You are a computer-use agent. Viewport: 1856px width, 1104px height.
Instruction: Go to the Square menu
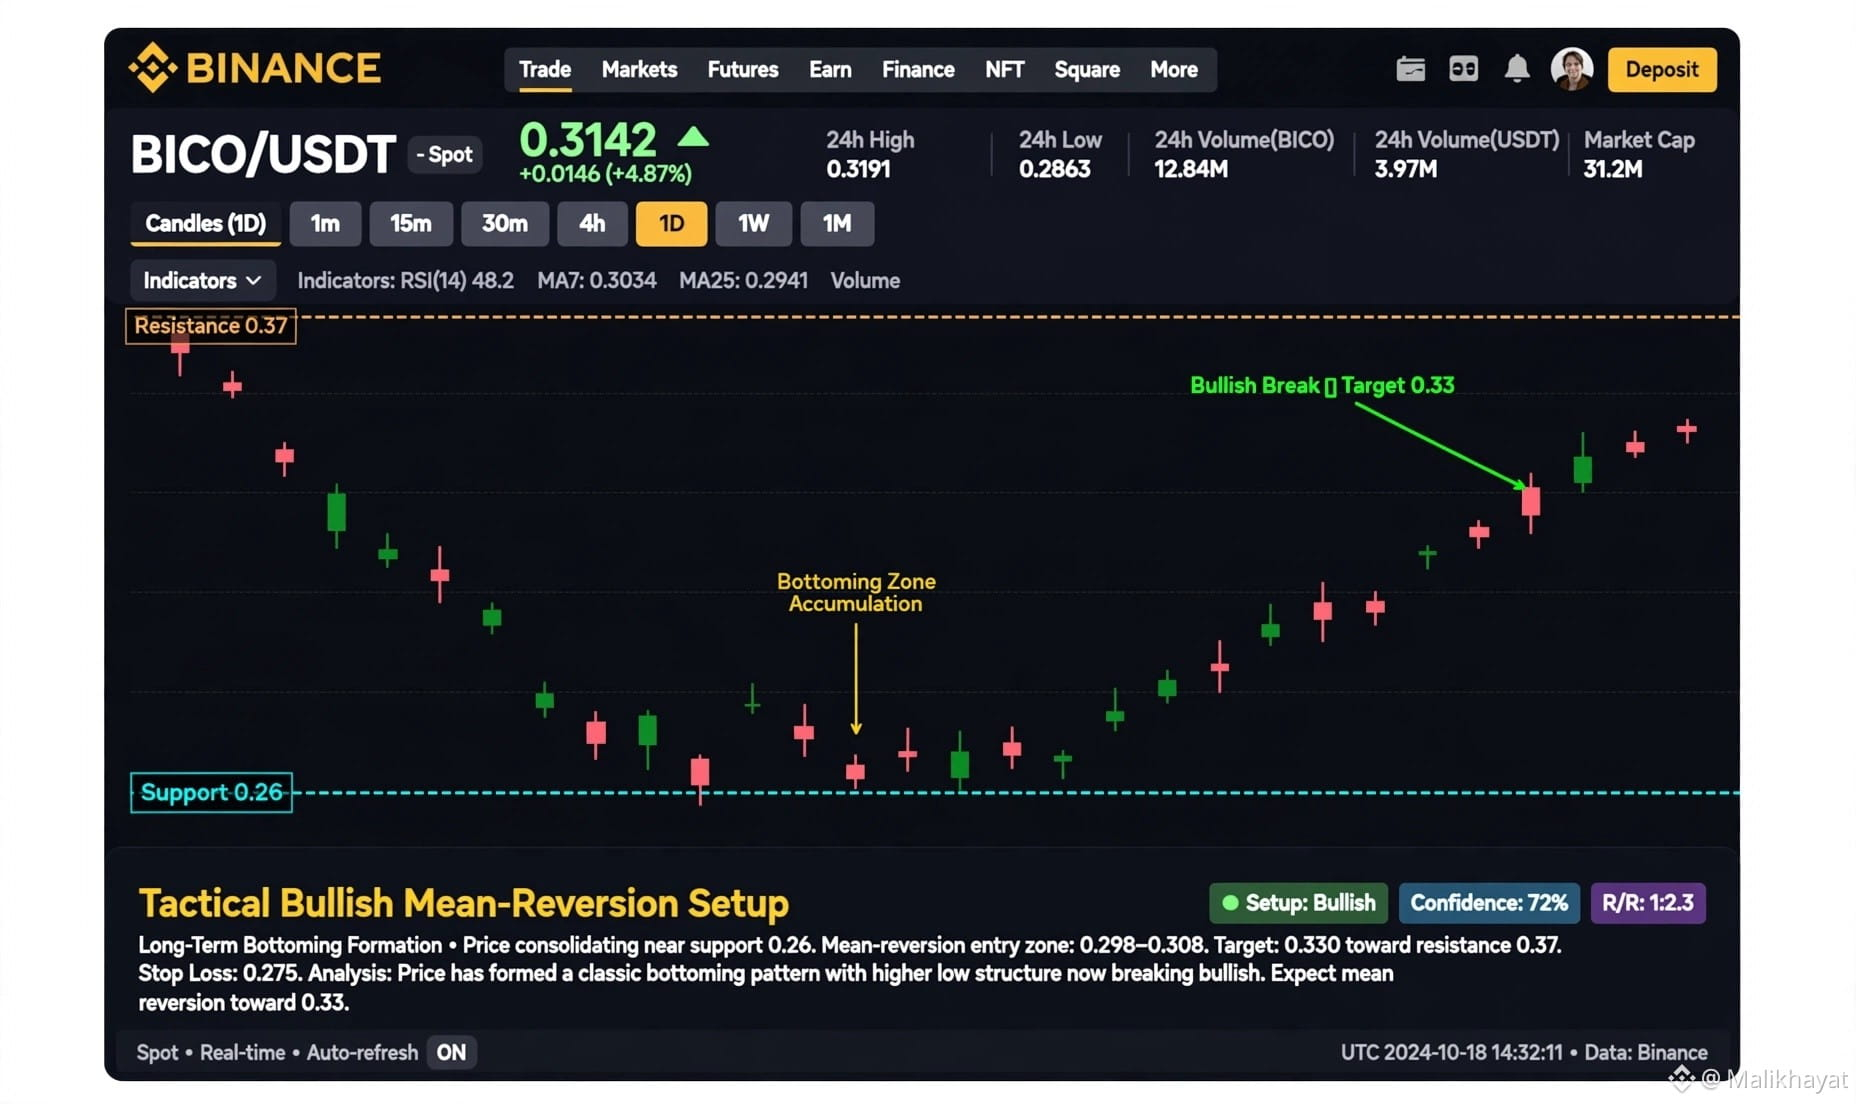pyautogui.click(x=1086, y=69)
